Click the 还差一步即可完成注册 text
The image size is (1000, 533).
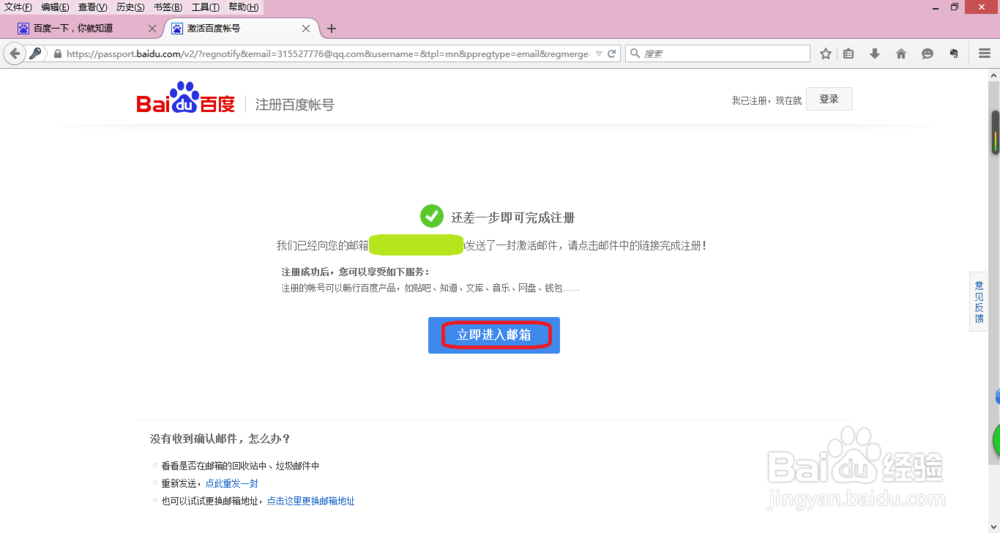click(513, 217)
